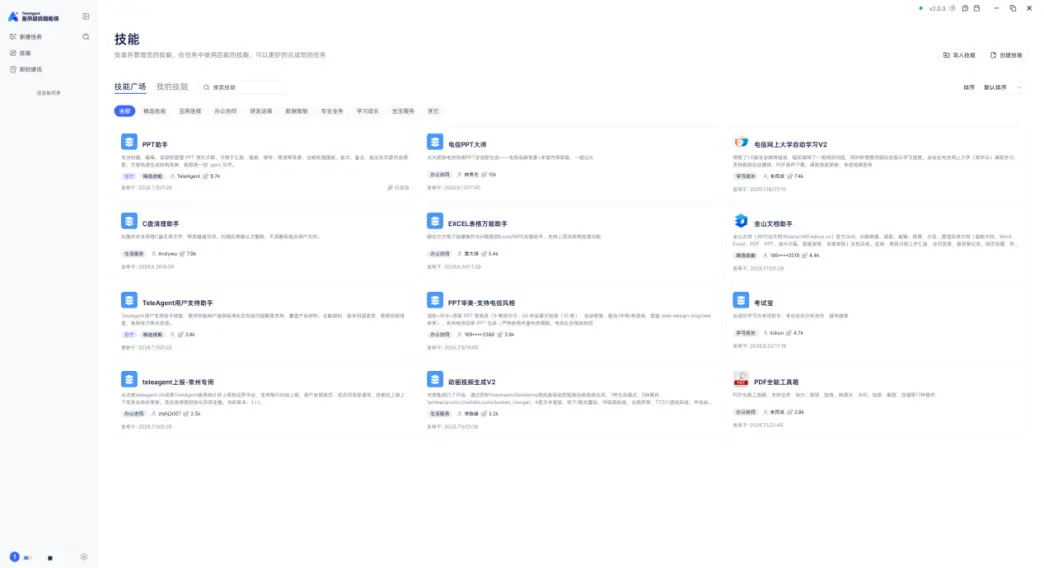Screen dimensions: 1044x568
Task: Filter skills by 学习成长 category chip
Action: point(368,111)
